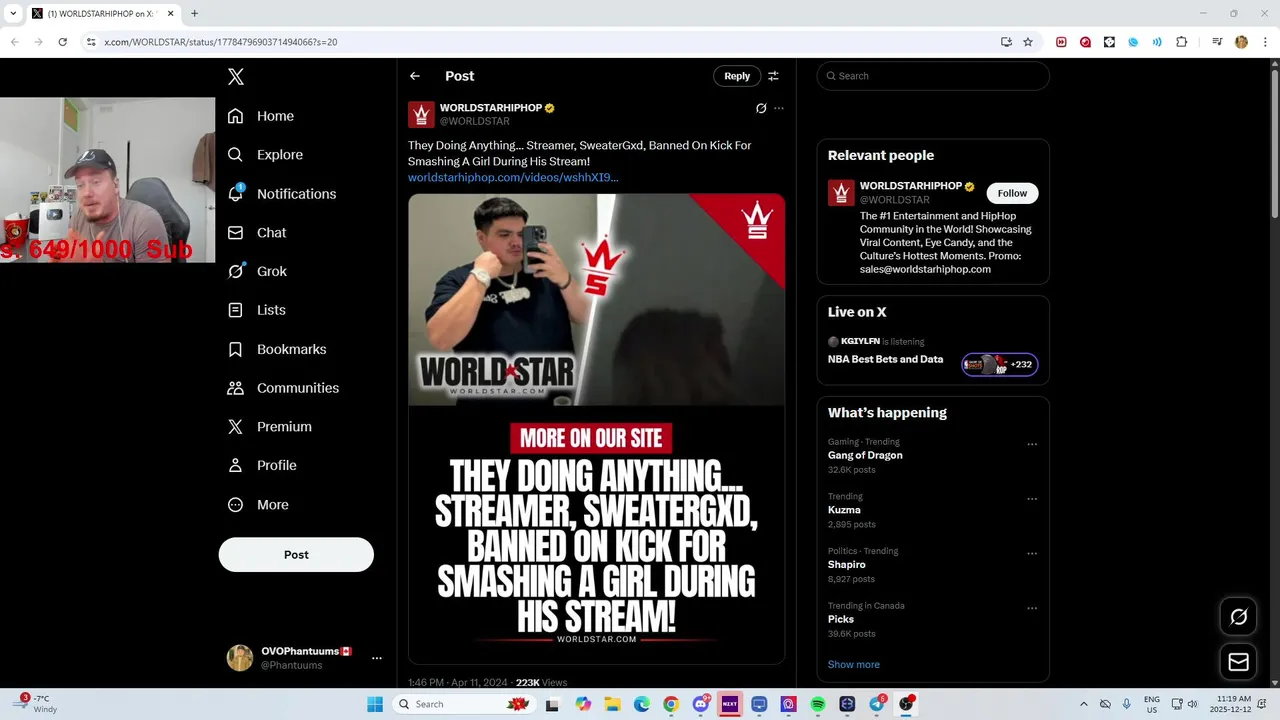
Task: Join the NBA Best Bets and Data space
Action: coord(885,359)
